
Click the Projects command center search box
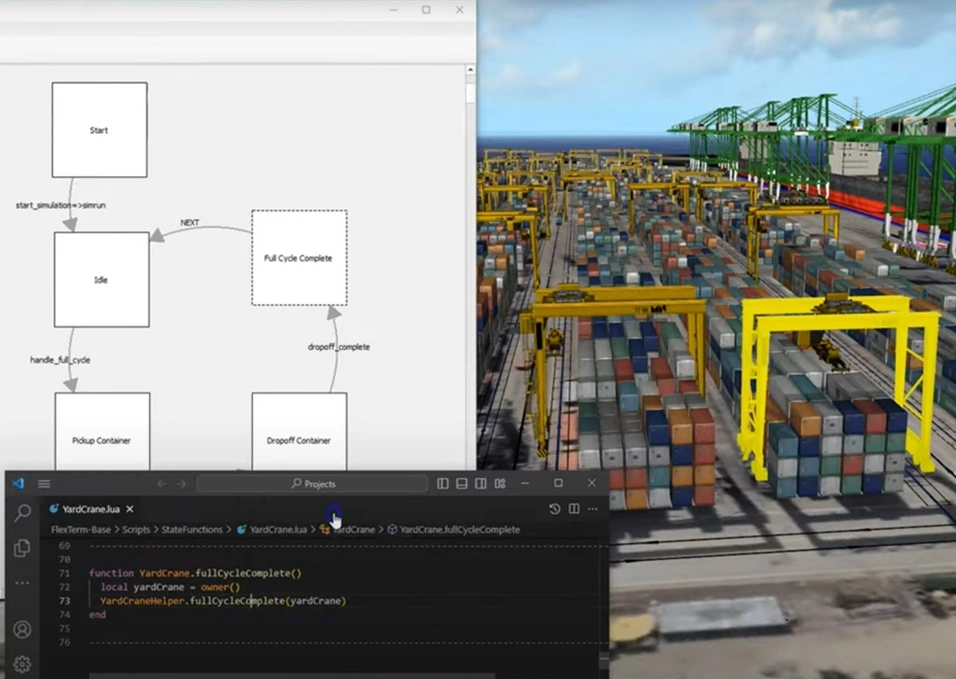point(312,484)
